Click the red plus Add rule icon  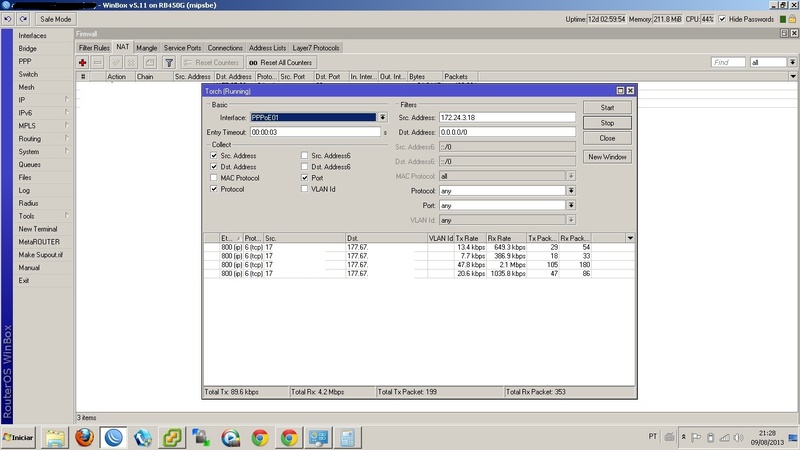pos(83,62)
